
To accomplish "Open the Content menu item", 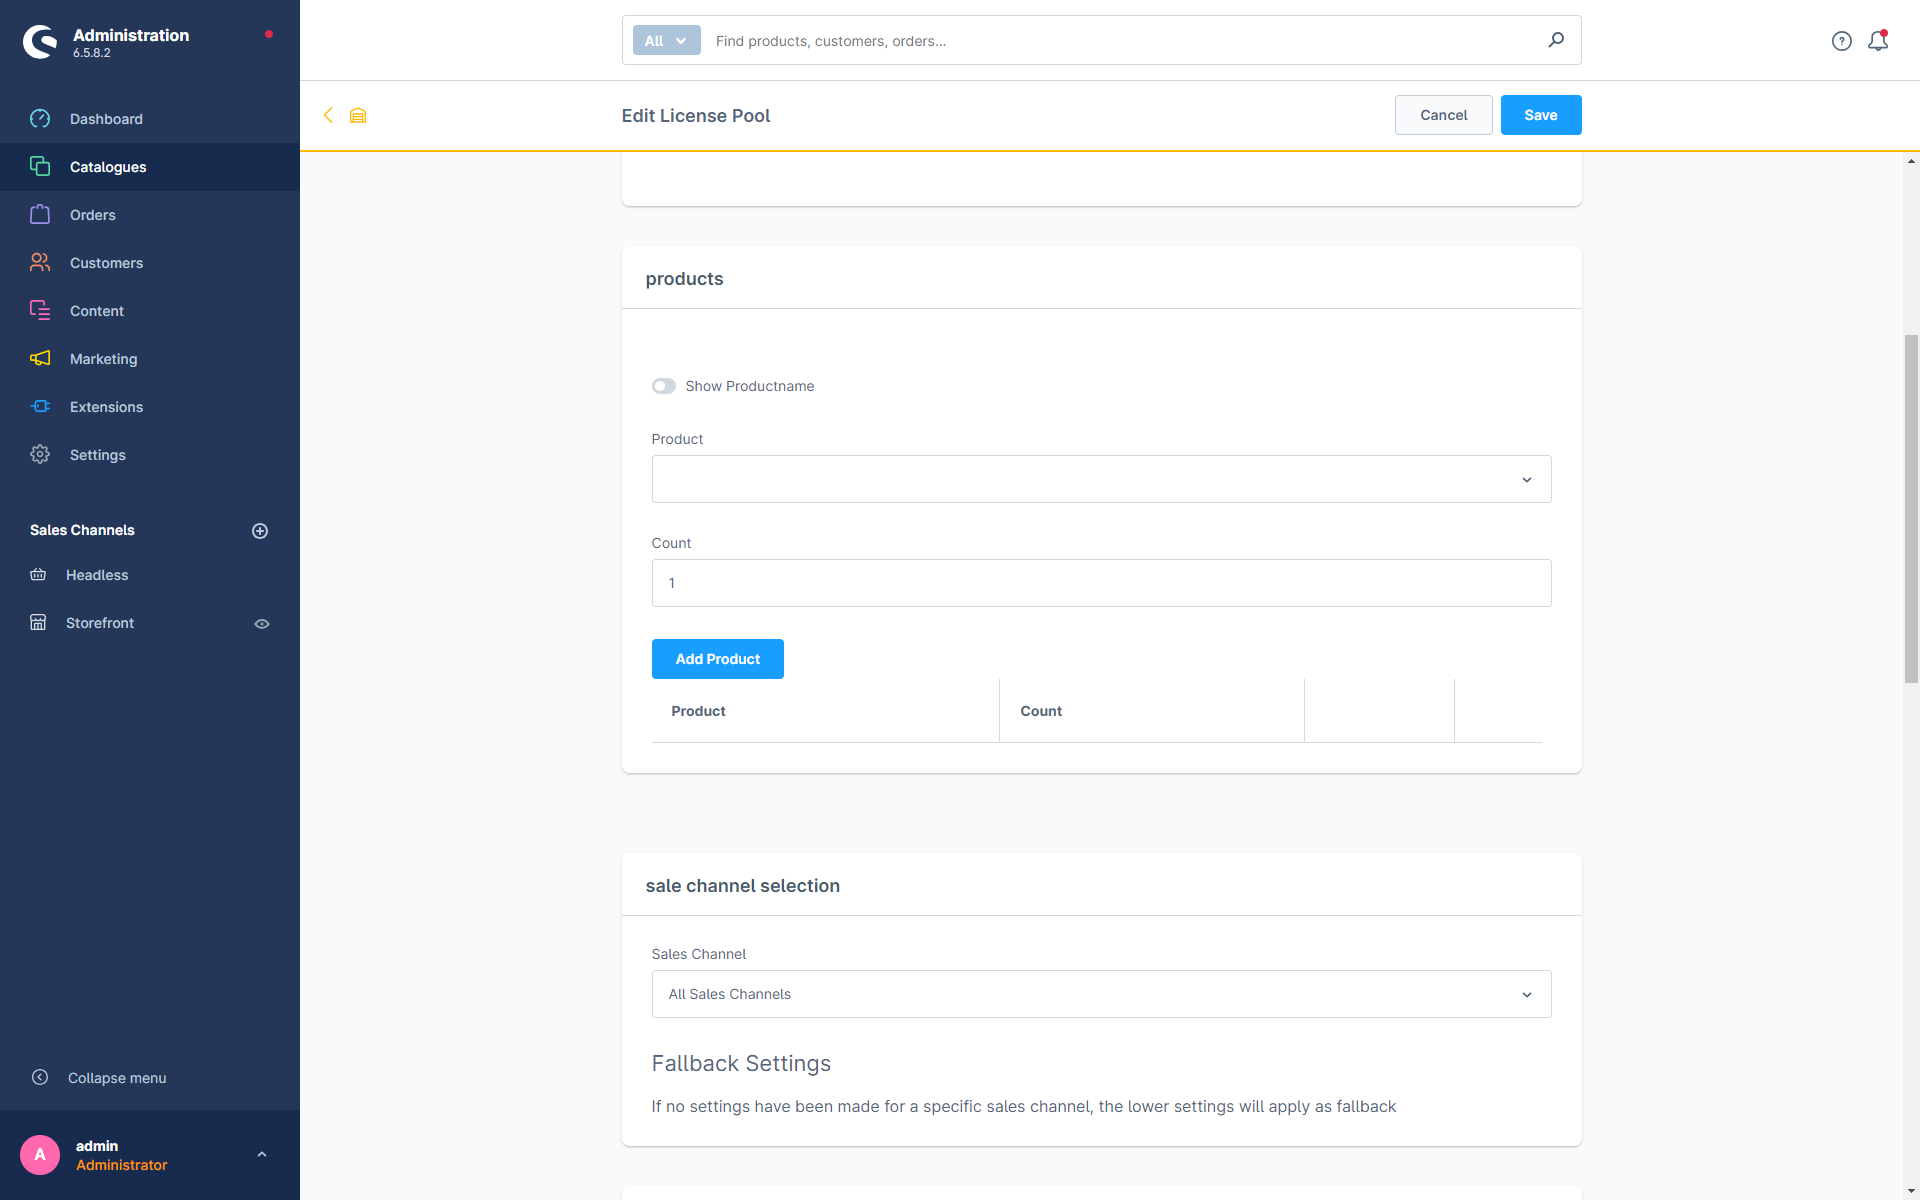I will pos(150,311).
